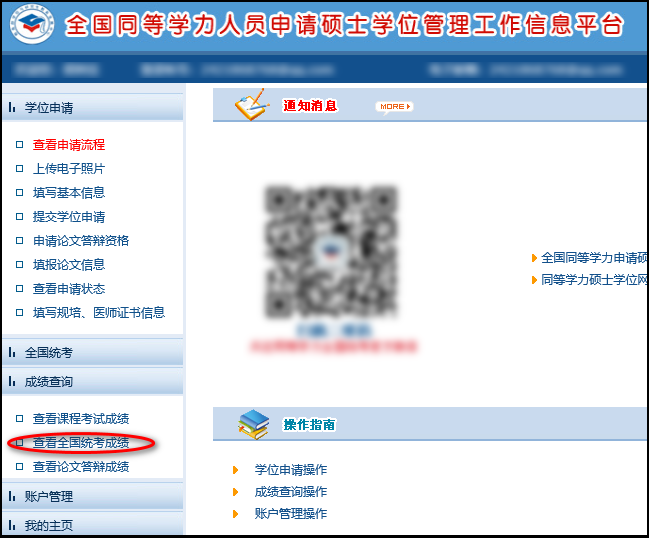The height and width of the screenshot is (538, 649).
Task: Open 查看论文答辩成绩 link
Action: coord(81,467)
